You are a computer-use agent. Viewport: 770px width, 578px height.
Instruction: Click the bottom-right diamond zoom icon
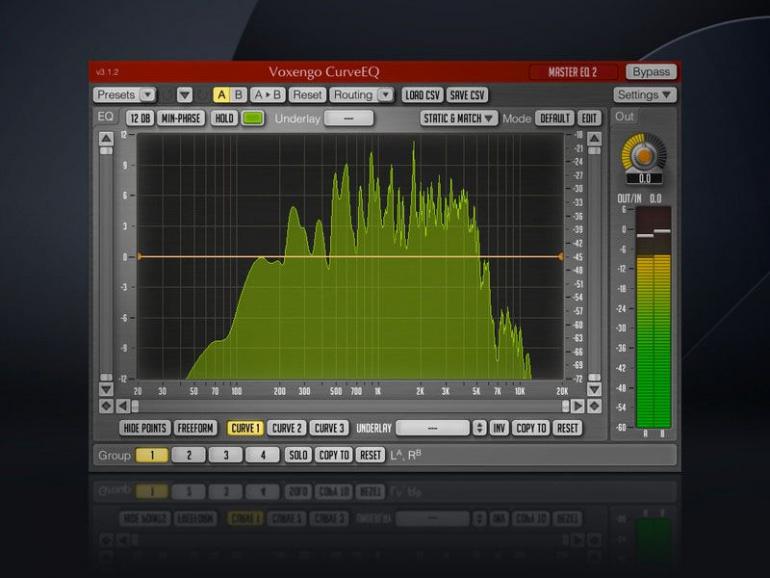tap(594, 406)
